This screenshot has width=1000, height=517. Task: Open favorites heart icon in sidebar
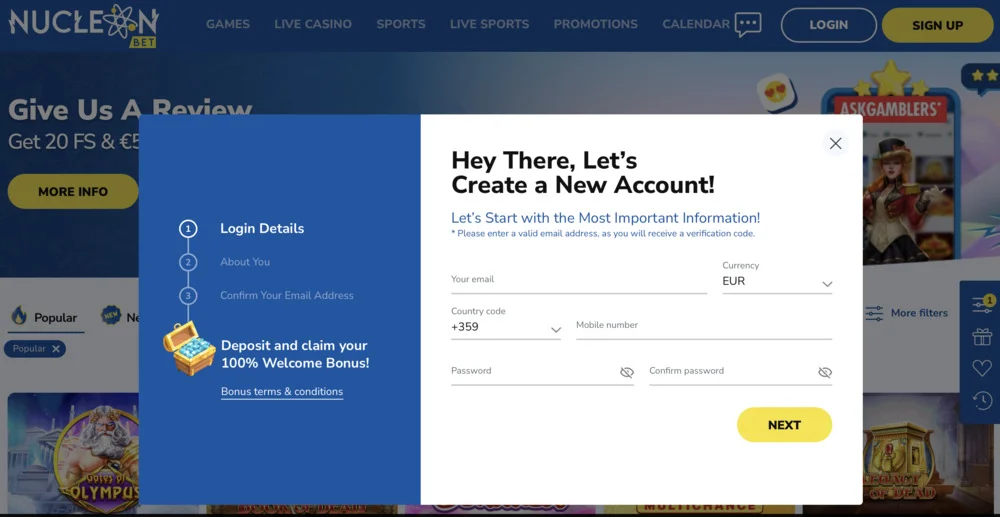point(982,368)
